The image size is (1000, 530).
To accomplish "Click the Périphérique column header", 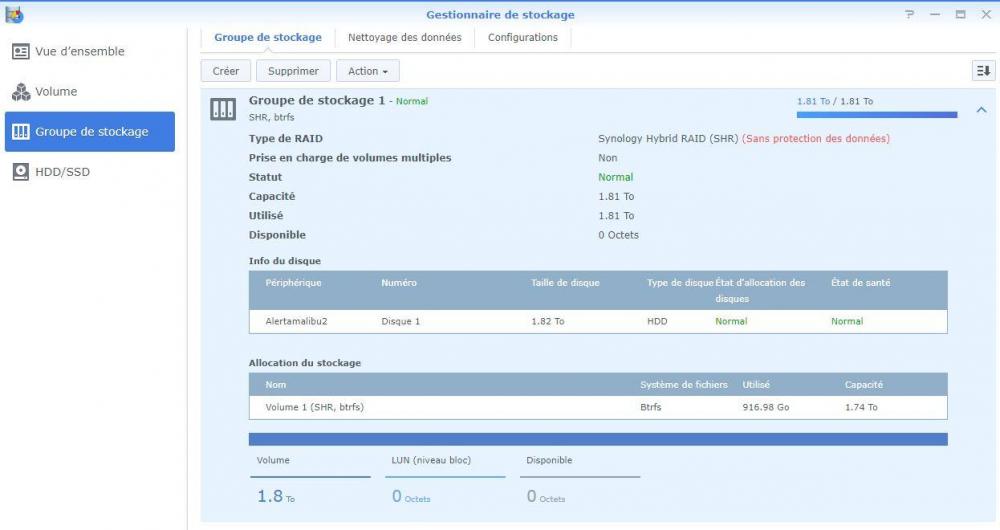I will point(293,283).
